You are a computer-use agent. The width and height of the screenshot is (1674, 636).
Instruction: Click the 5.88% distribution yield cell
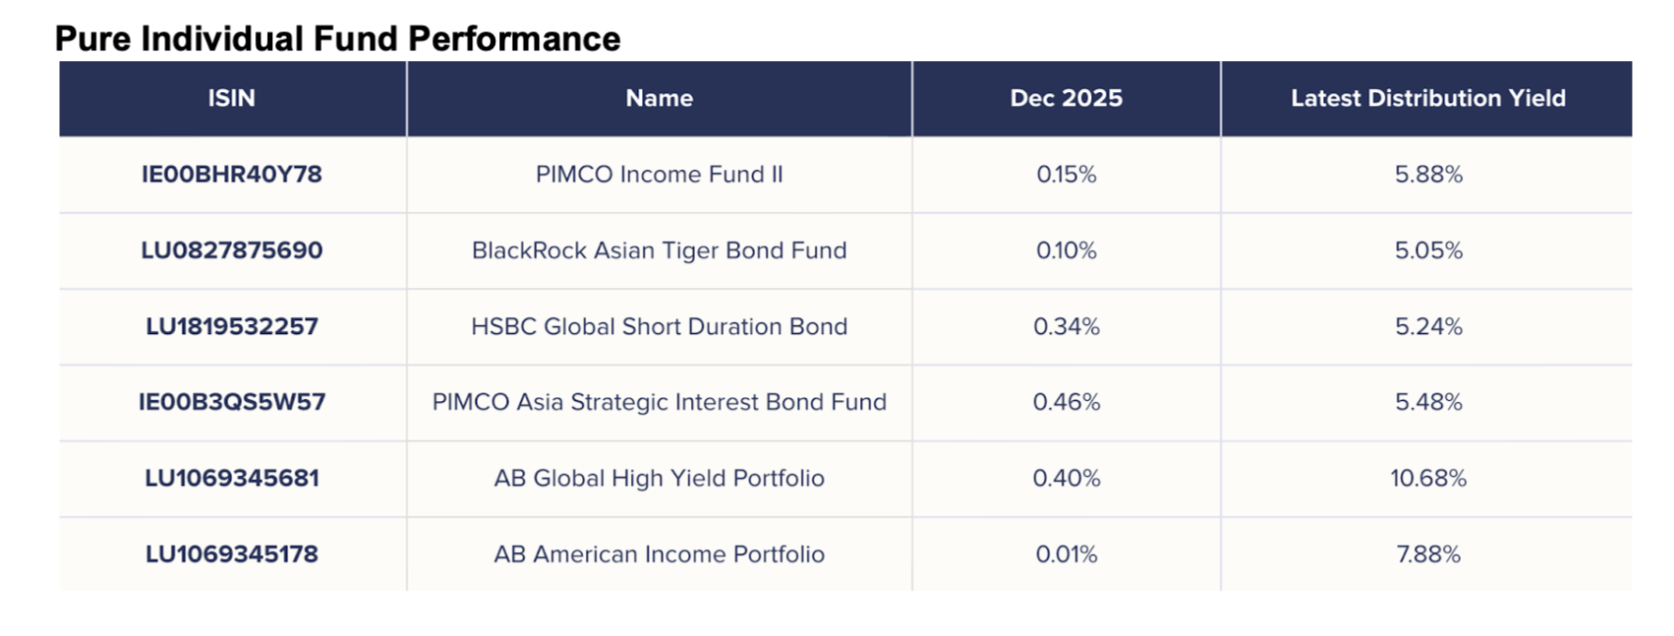pos(1427,174)
